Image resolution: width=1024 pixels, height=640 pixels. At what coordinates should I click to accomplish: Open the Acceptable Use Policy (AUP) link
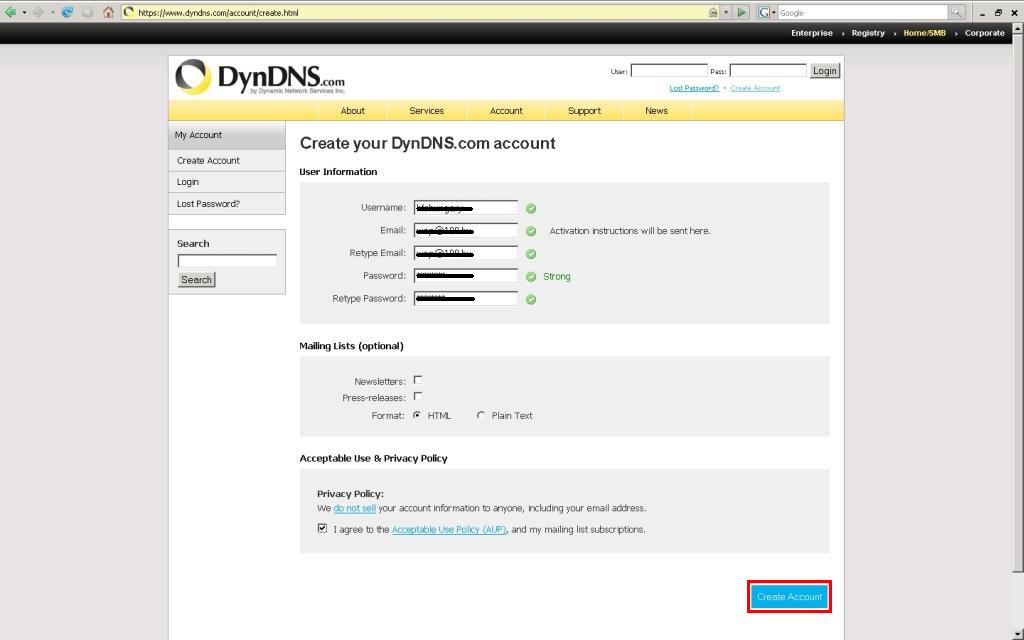(x=449, y=530)
